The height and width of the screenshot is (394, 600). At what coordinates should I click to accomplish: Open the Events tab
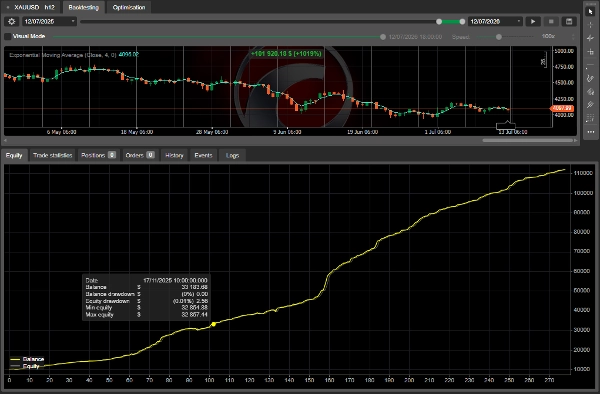click(x=203, y=155)
